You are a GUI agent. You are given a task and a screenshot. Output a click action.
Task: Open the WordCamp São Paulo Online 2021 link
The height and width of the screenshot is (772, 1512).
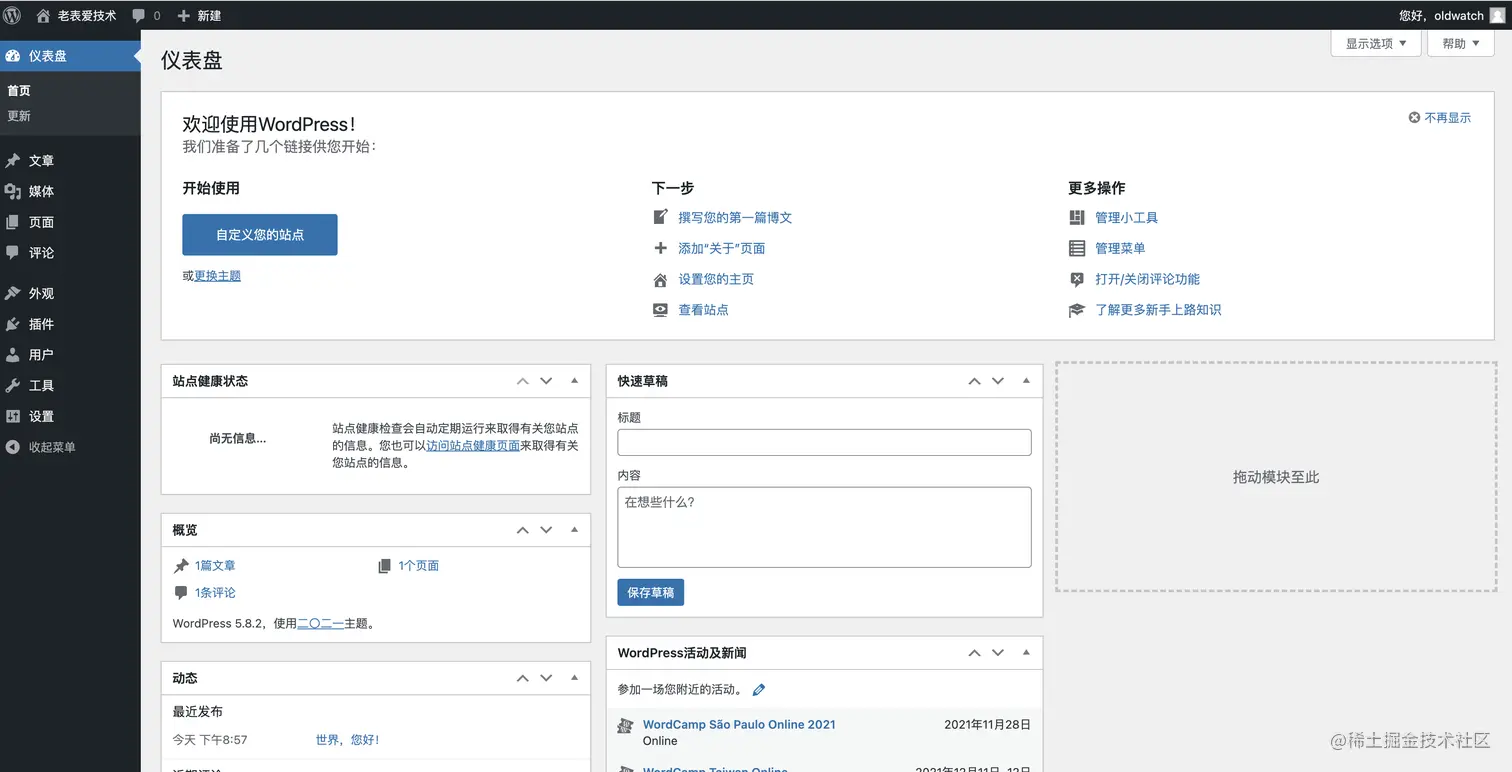[x=739, y=725]
